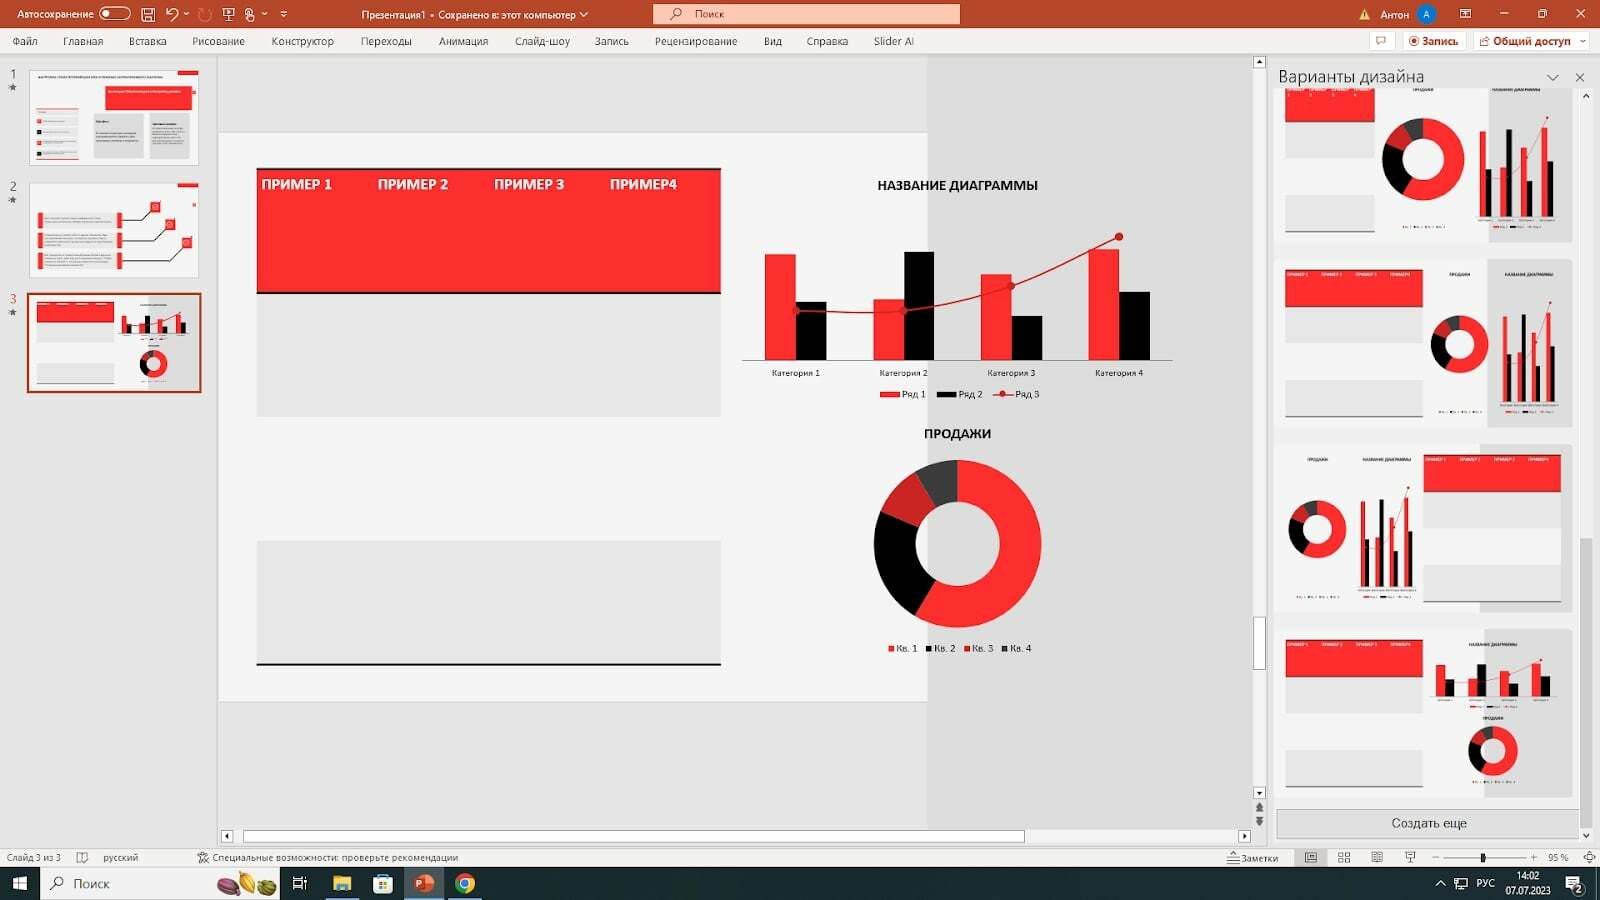Toggle the Заметки notes pane
Image resolution: width=1600 pixels, height=900 pixels.
[1253, 857]
